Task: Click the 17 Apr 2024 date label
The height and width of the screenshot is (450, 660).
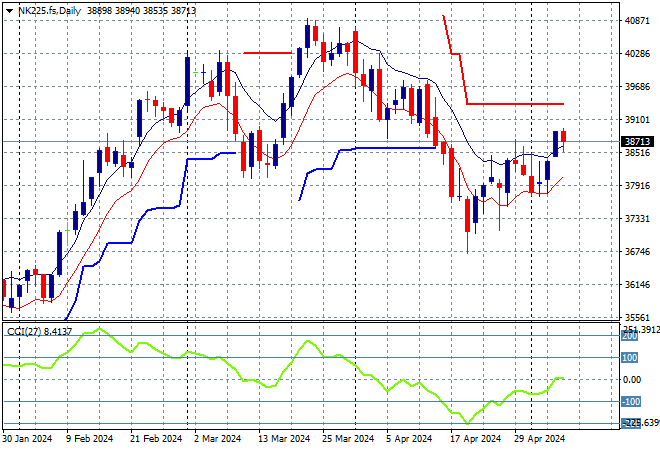Action: [476, 439]
